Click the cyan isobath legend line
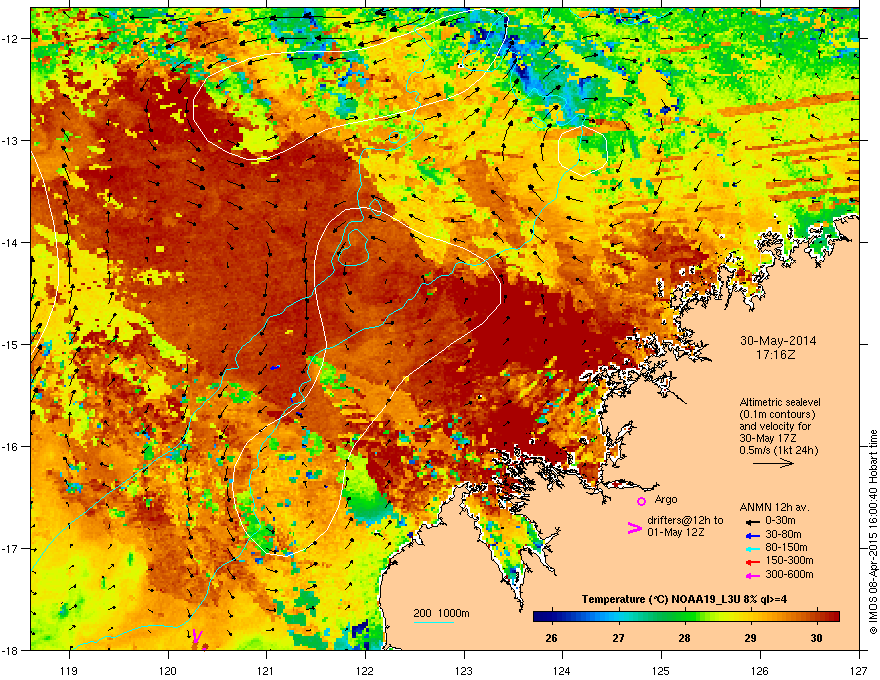The width and height of the screenshot is (880, 680). pyautogui.click(x=433, y=622)
